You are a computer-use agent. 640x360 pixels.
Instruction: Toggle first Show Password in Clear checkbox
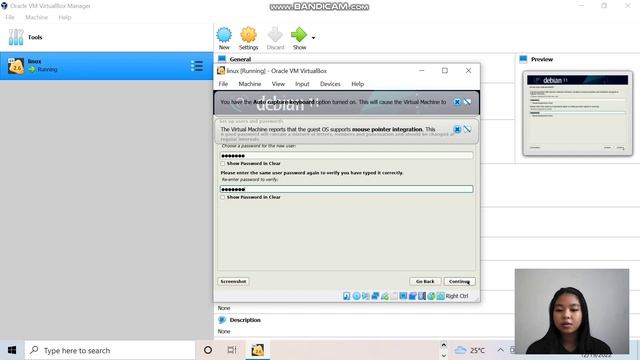(223, 164)
